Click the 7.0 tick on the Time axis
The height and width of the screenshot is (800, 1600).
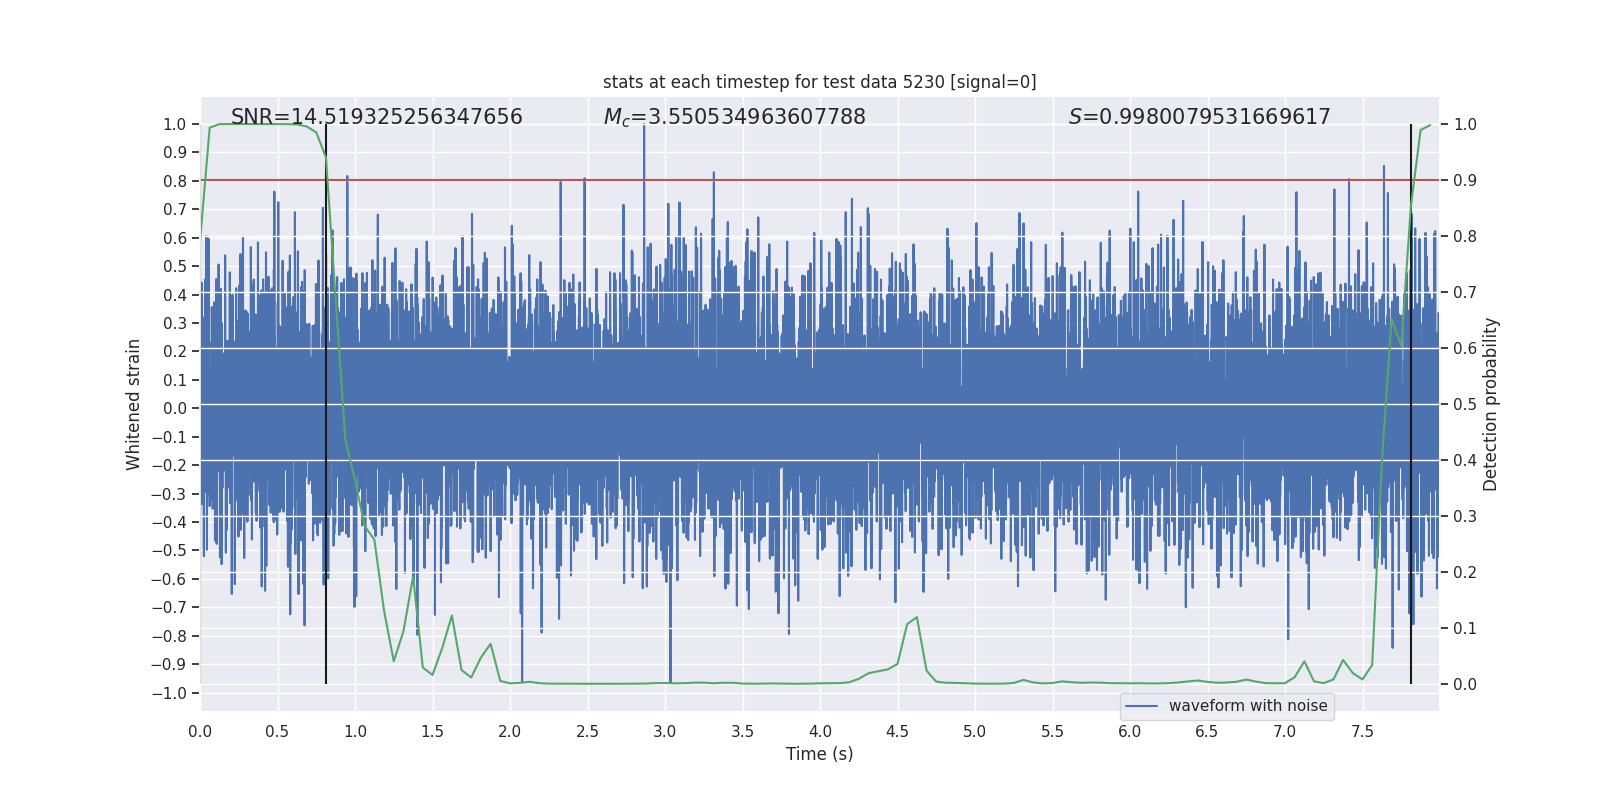coord(1285,731)
